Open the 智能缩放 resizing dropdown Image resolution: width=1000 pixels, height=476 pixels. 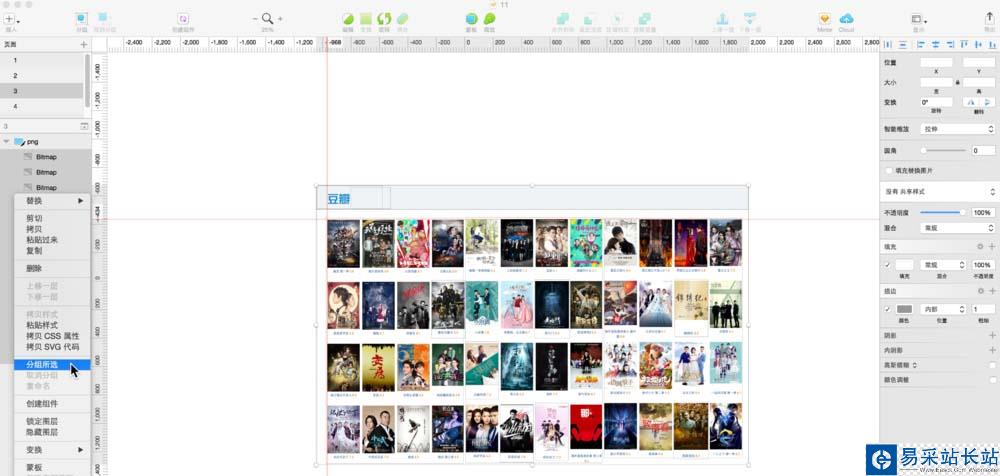coord(958,129)
